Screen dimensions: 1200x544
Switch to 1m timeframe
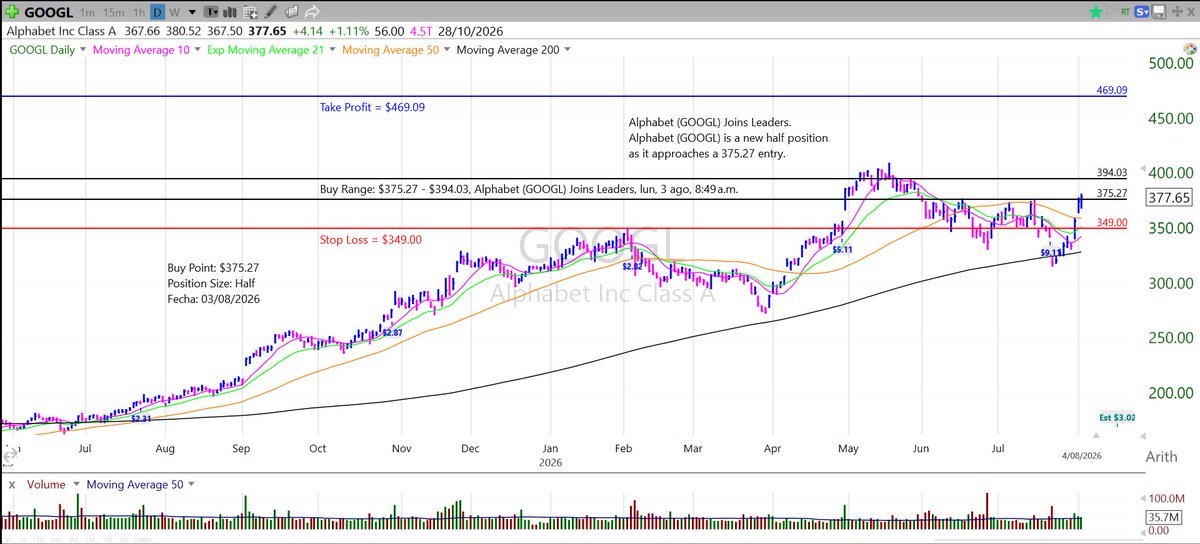tap(87, 13)
